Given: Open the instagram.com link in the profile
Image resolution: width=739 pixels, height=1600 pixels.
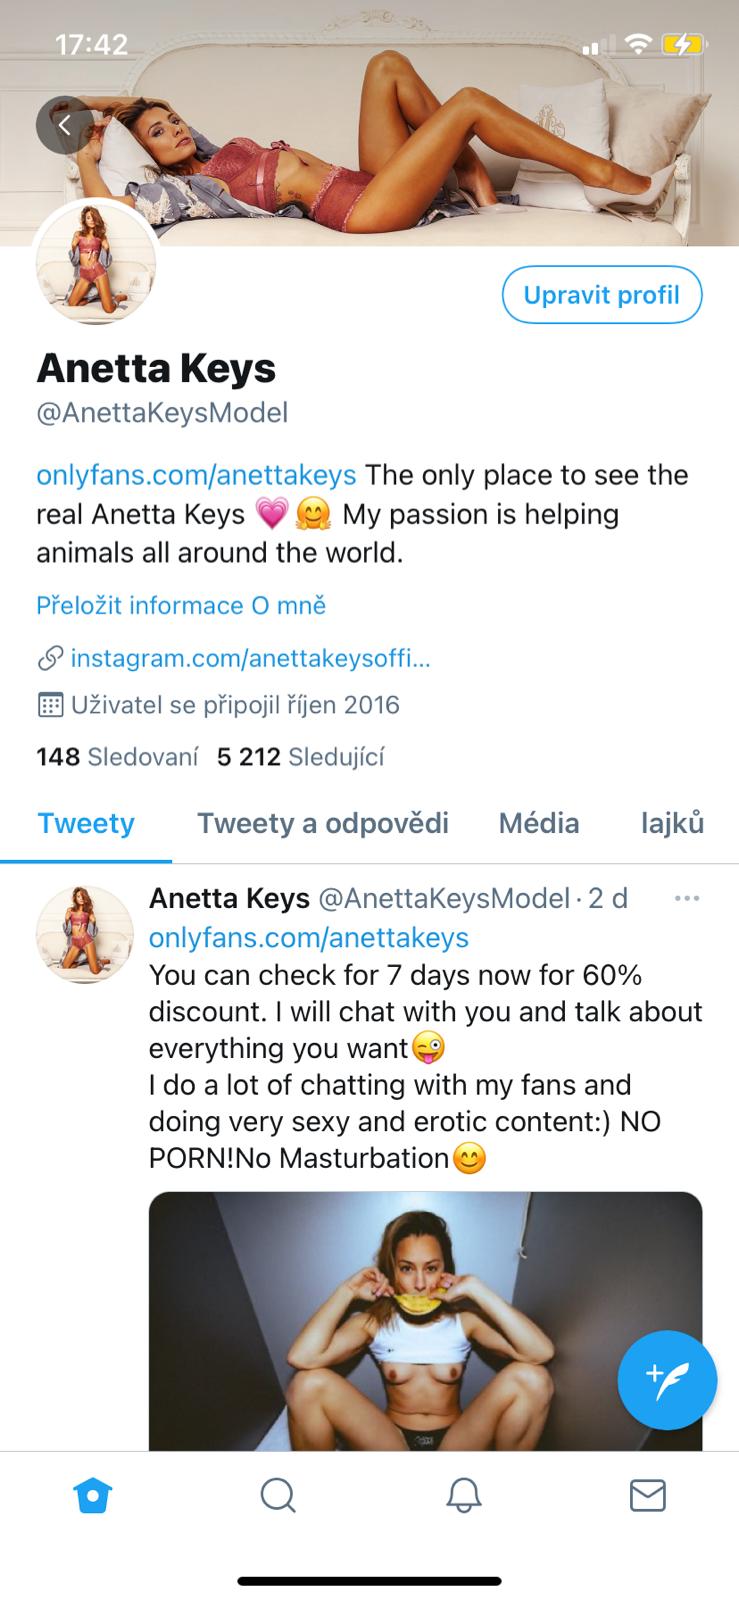Looking at the screenshot, I should (x=250, y=659).
